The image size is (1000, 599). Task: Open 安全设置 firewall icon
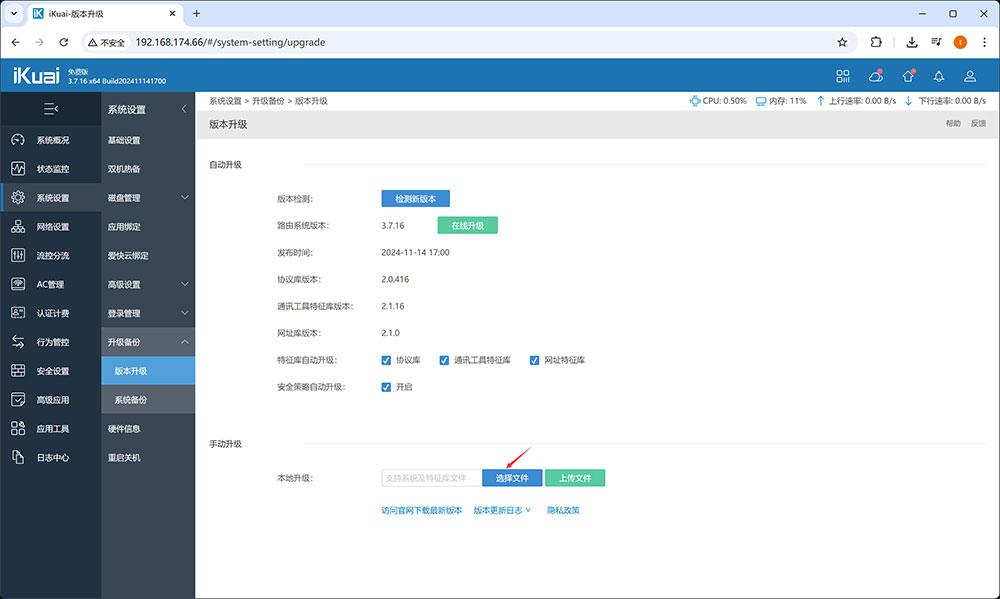pyautogui.click(x=18, y=371)
